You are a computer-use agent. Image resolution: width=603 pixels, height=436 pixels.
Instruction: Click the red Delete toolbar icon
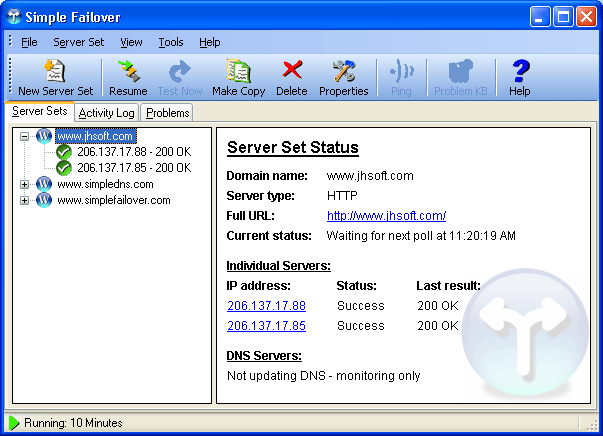(x=292, y=70)
